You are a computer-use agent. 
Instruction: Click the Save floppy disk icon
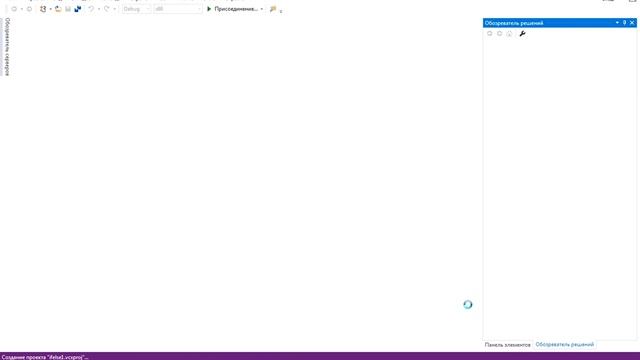pos(68,9)
